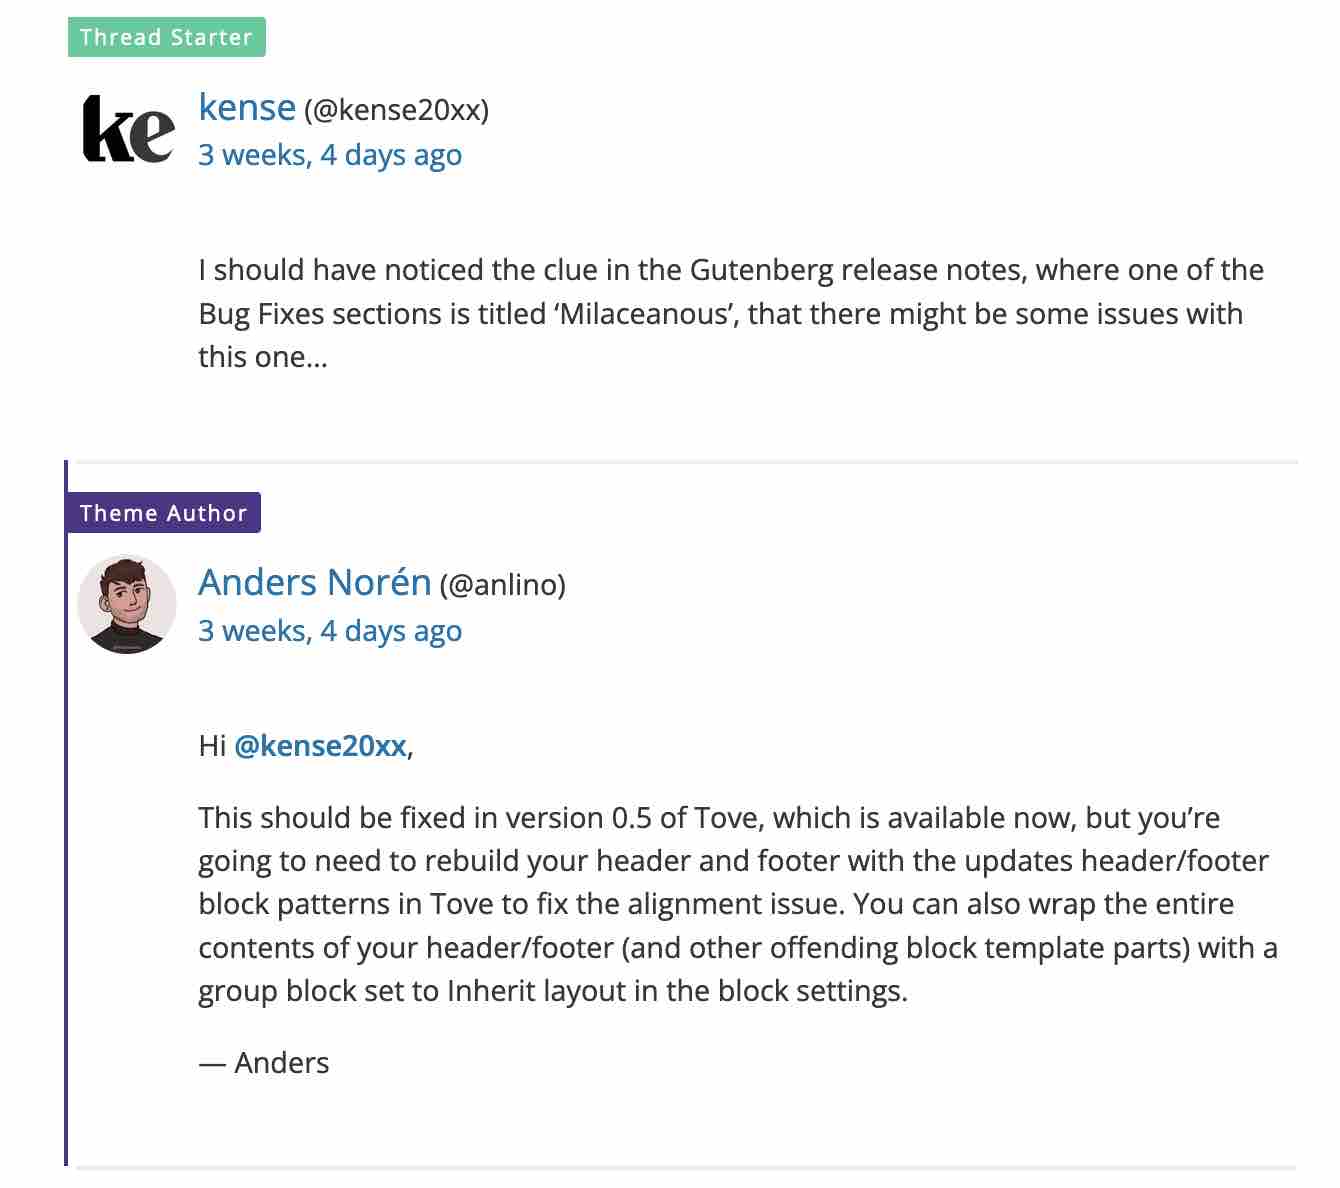Click 'this one…' ending kense's post

pyautogui.click(x=262, y=357)
